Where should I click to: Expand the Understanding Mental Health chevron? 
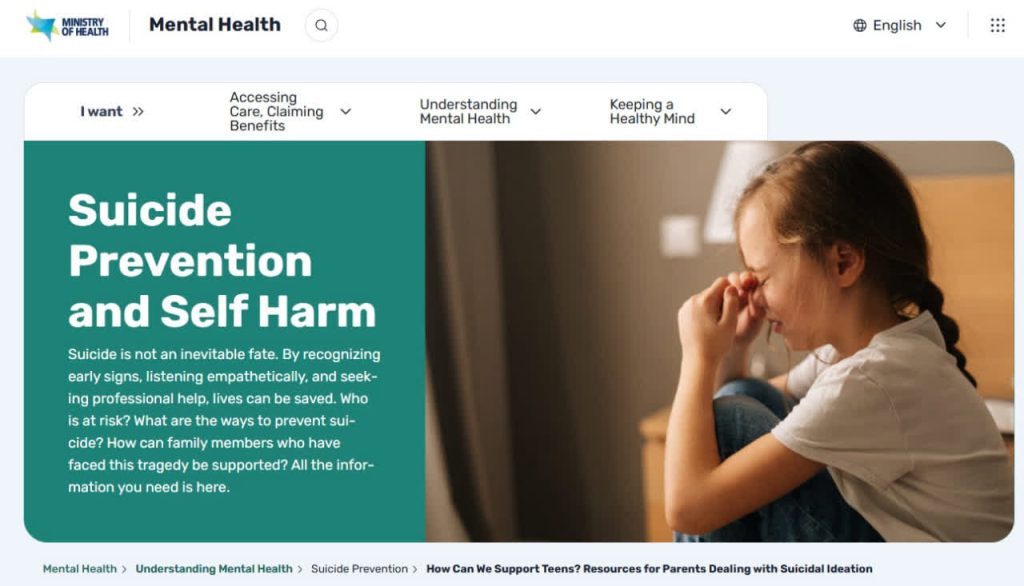point(536,112)
